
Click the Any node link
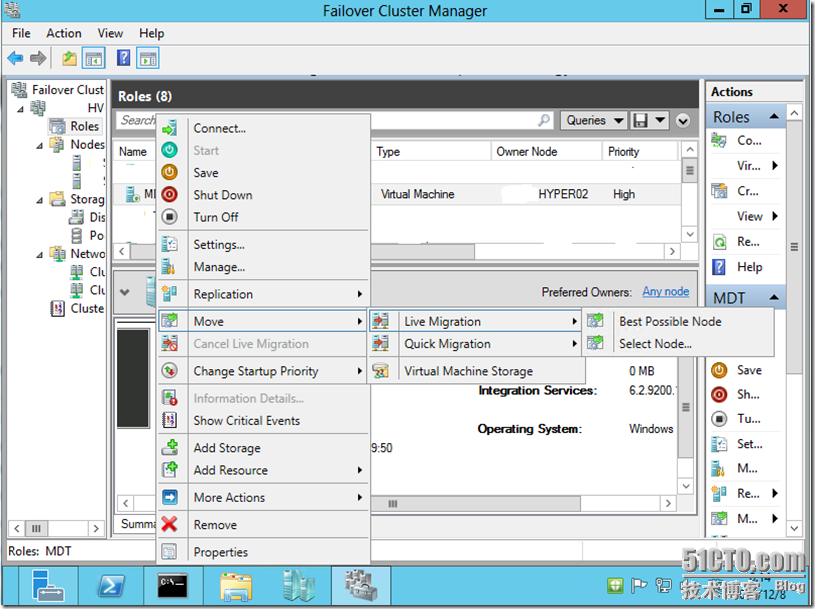[666, 292]
